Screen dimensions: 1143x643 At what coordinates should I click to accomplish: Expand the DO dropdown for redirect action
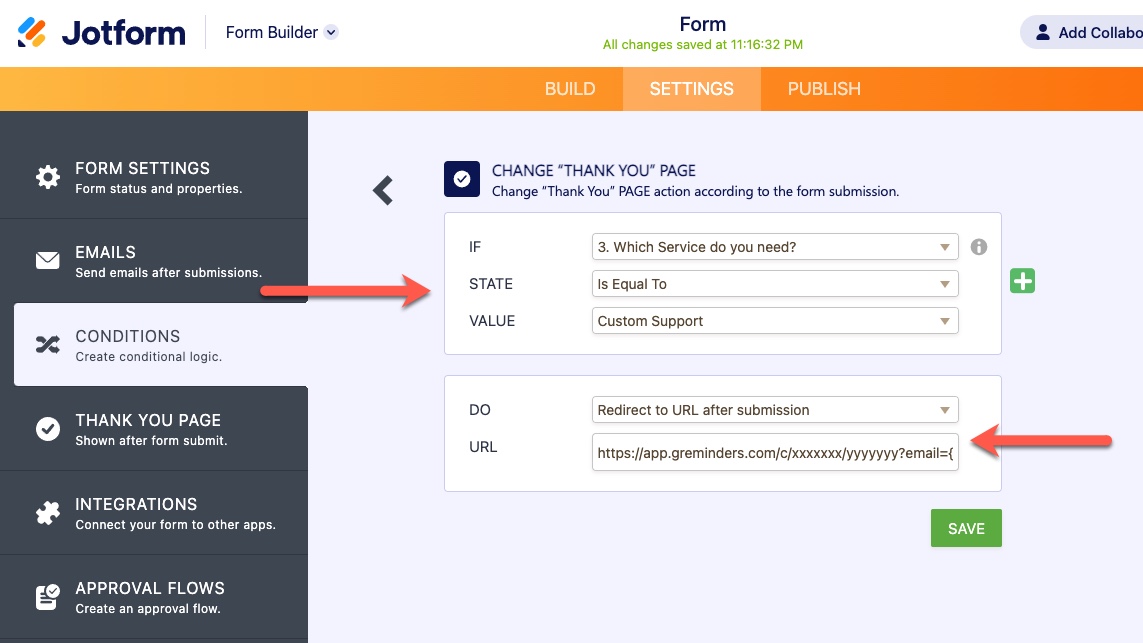(x=775, y=410)
